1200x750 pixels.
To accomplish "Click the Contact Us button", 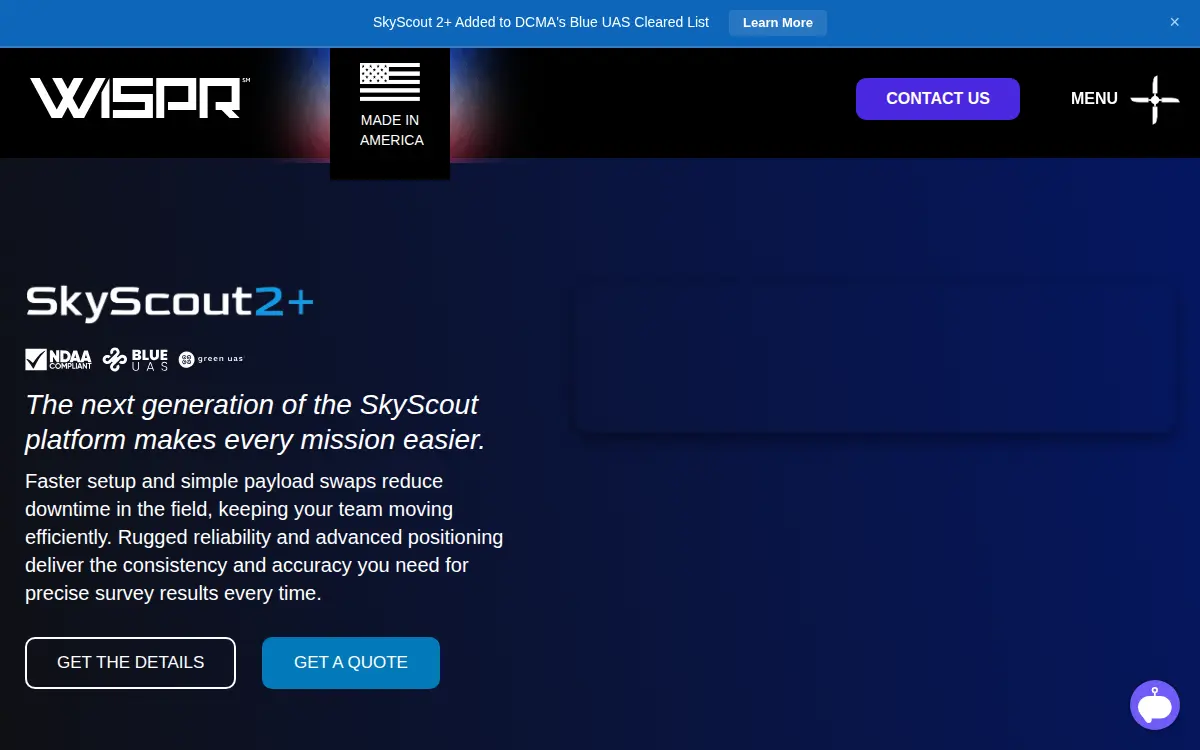I will 938,99.
